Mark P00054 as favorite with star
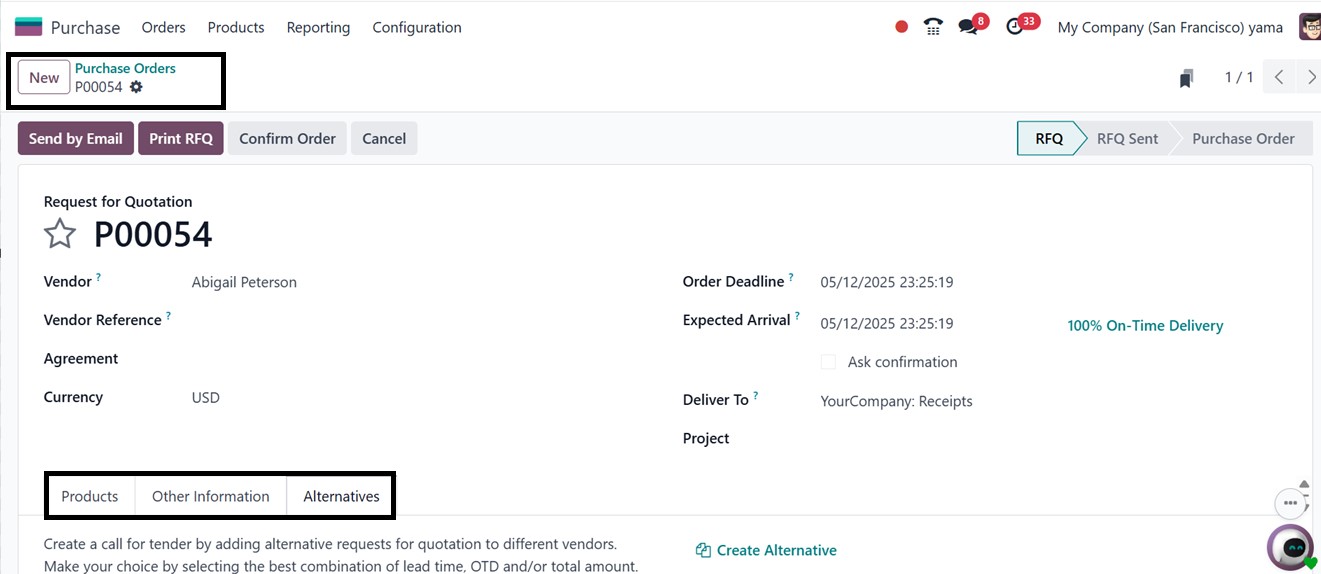The image size is (1321, 574). [x=60, y=234]
